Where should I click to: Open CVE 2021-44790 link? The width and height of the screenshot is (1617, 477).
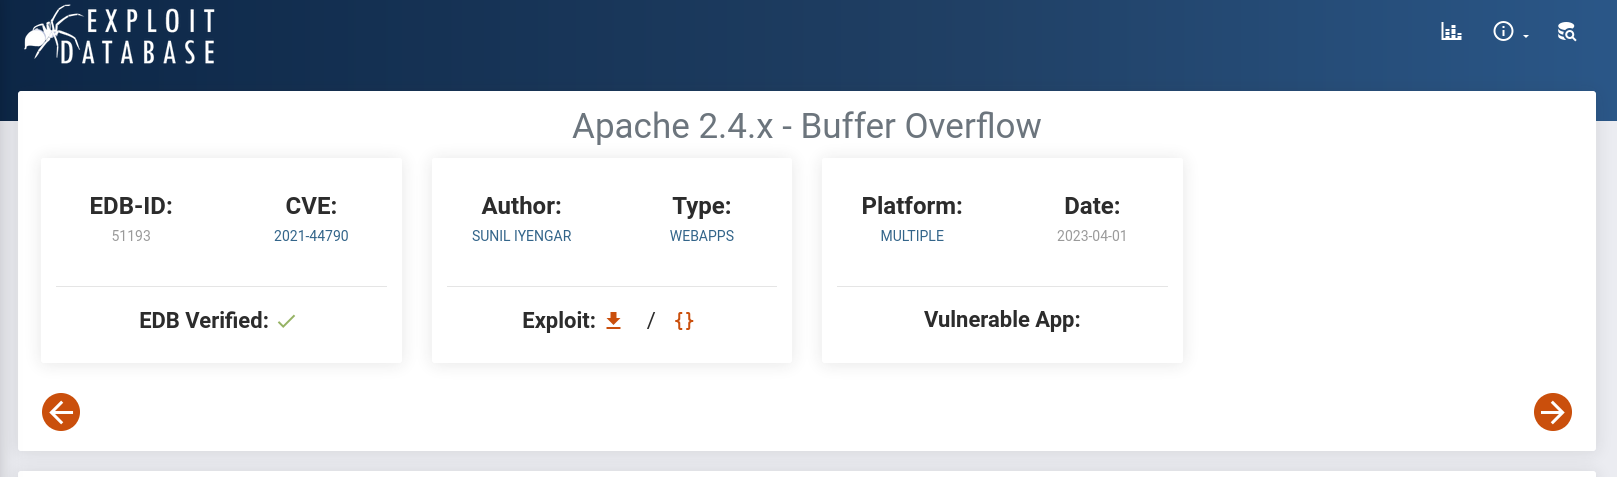tap(311, 236)
